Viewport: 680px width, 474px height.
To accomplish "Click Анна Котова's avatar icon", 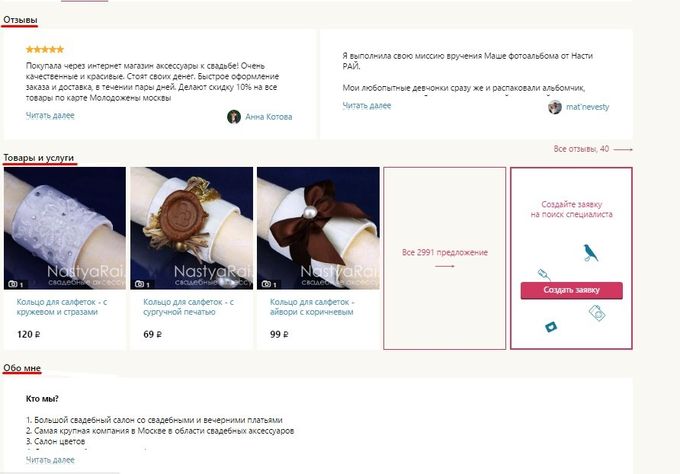I will (x=234, y=117).
